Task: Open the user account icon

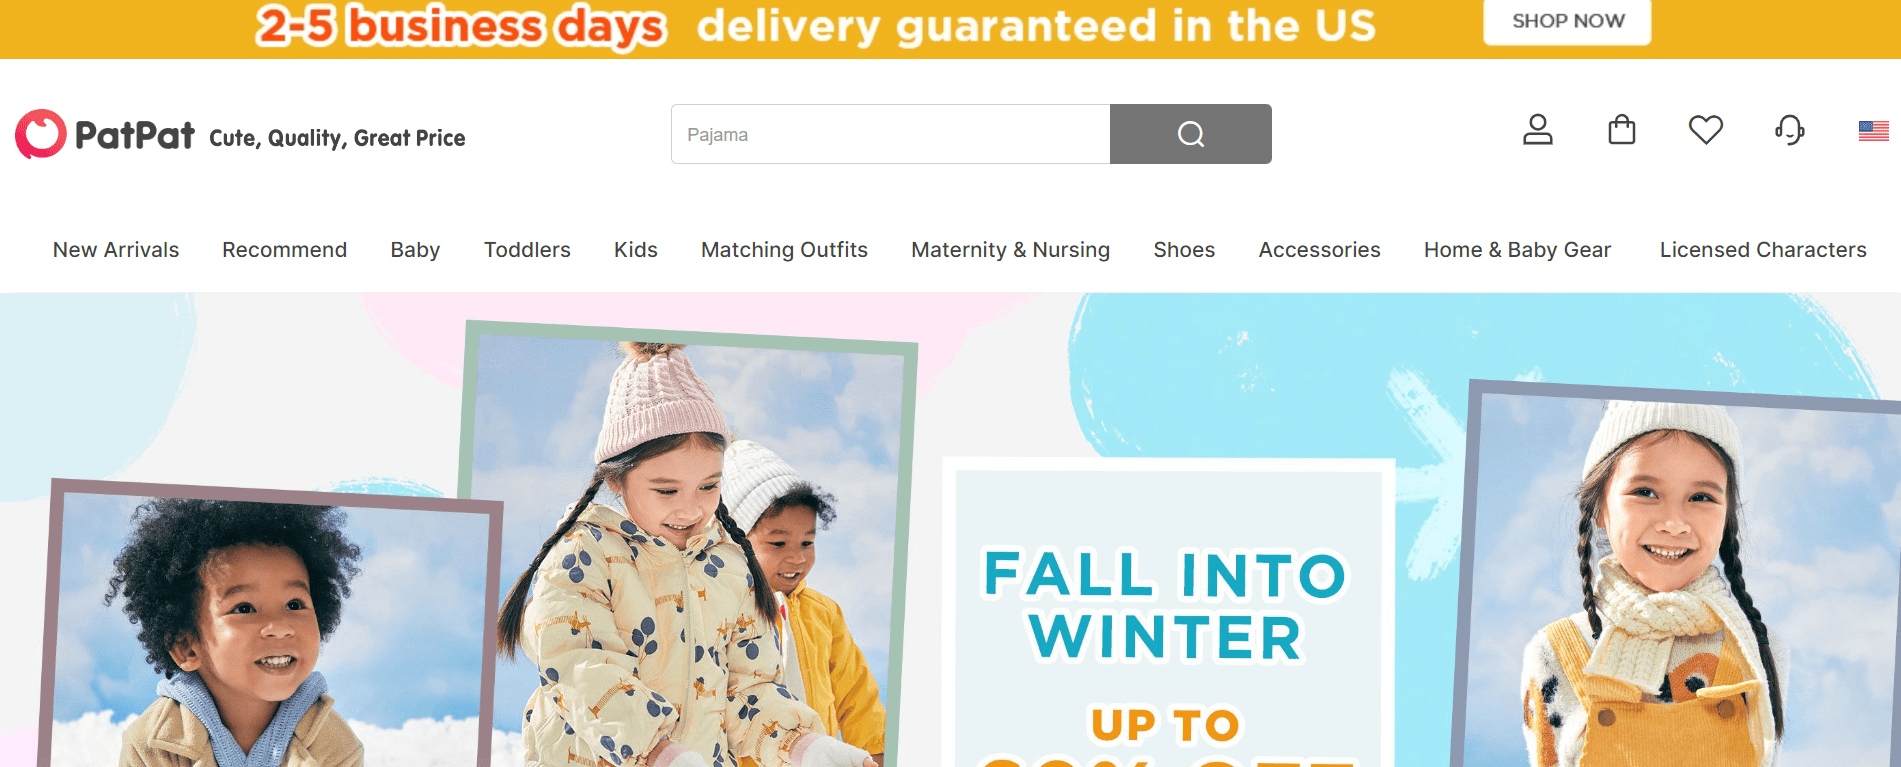Action: [x=1537, y=130]
